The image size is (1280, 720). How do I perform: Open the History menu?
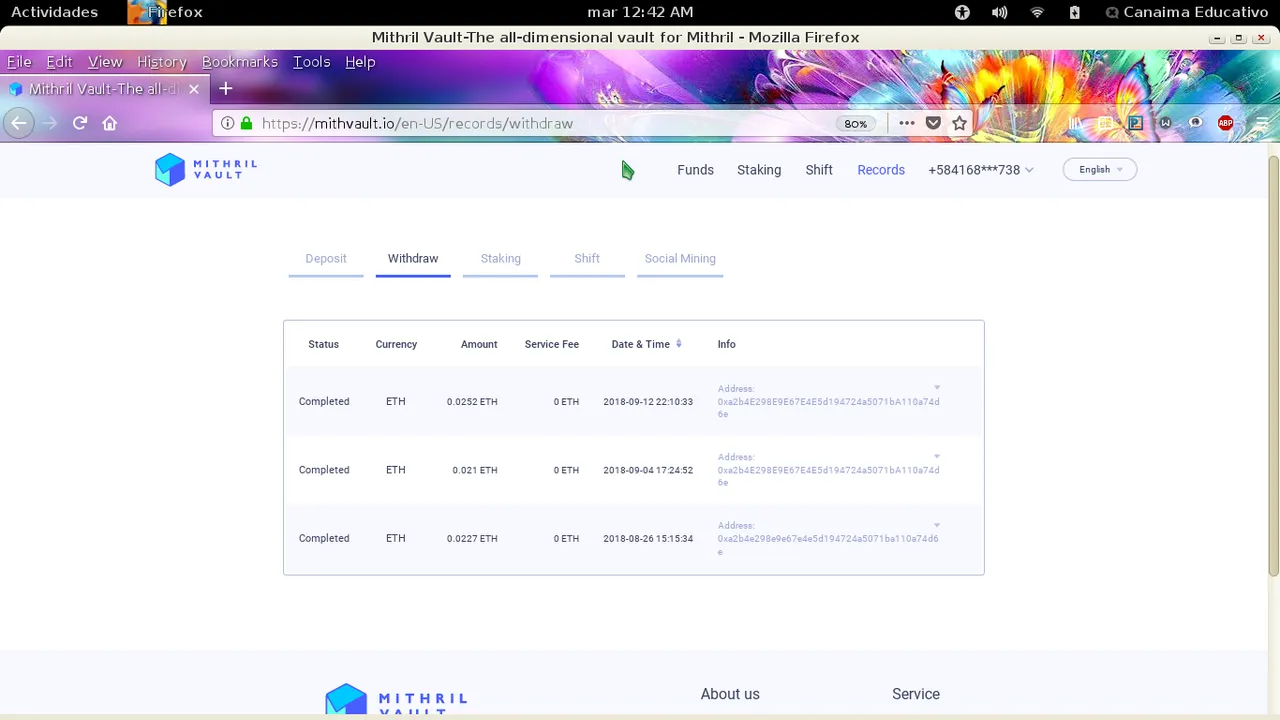tap(162, 62)
